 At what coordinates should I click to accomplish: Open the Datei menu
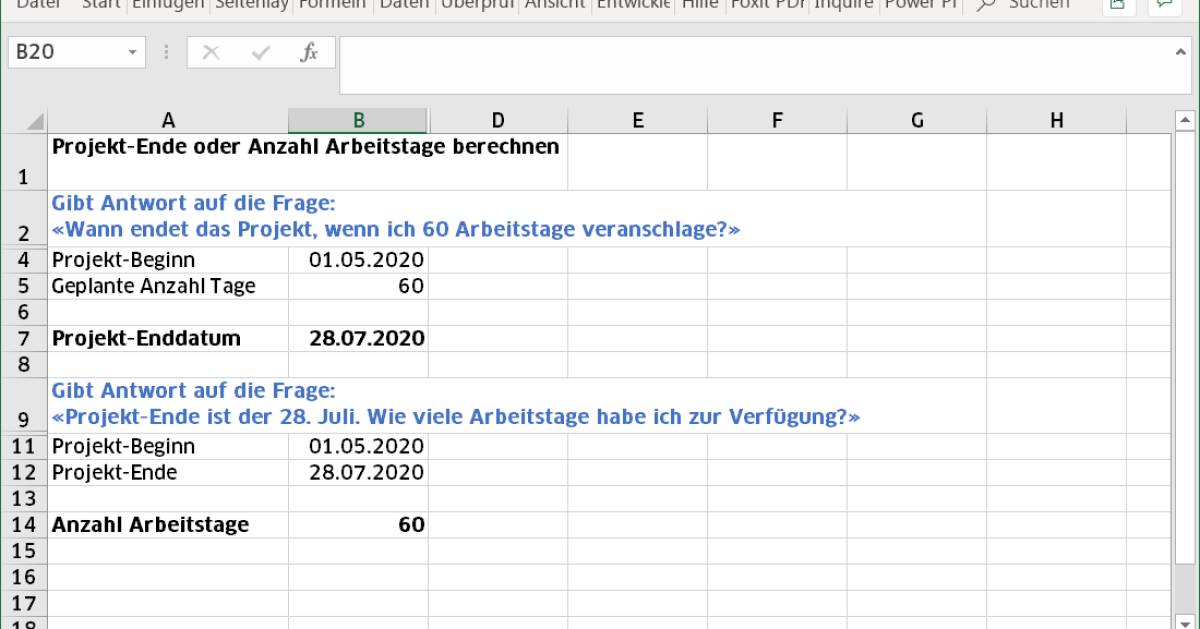click(38, 4)
